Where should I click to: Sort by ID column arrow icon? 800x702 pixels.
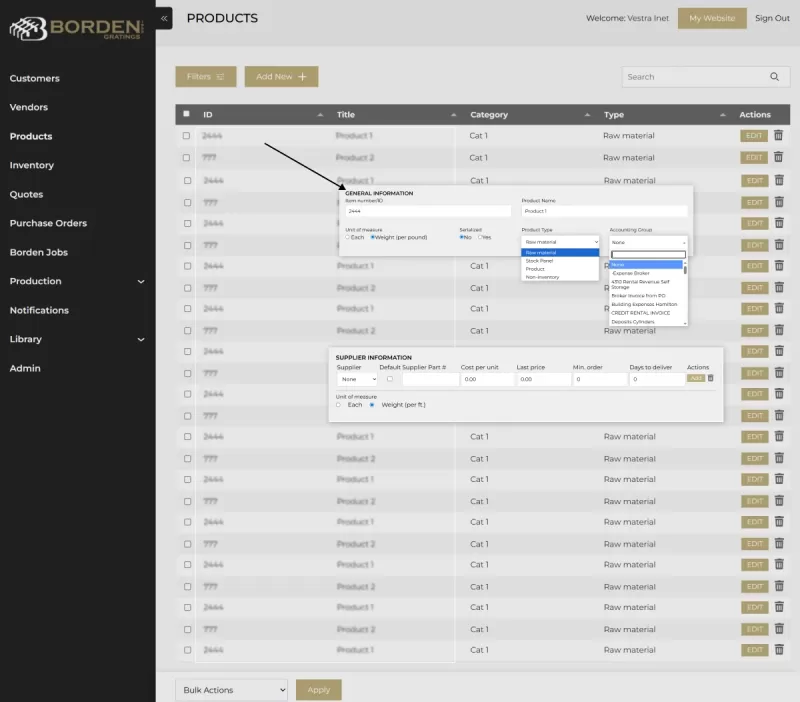(x=320, y=115)
